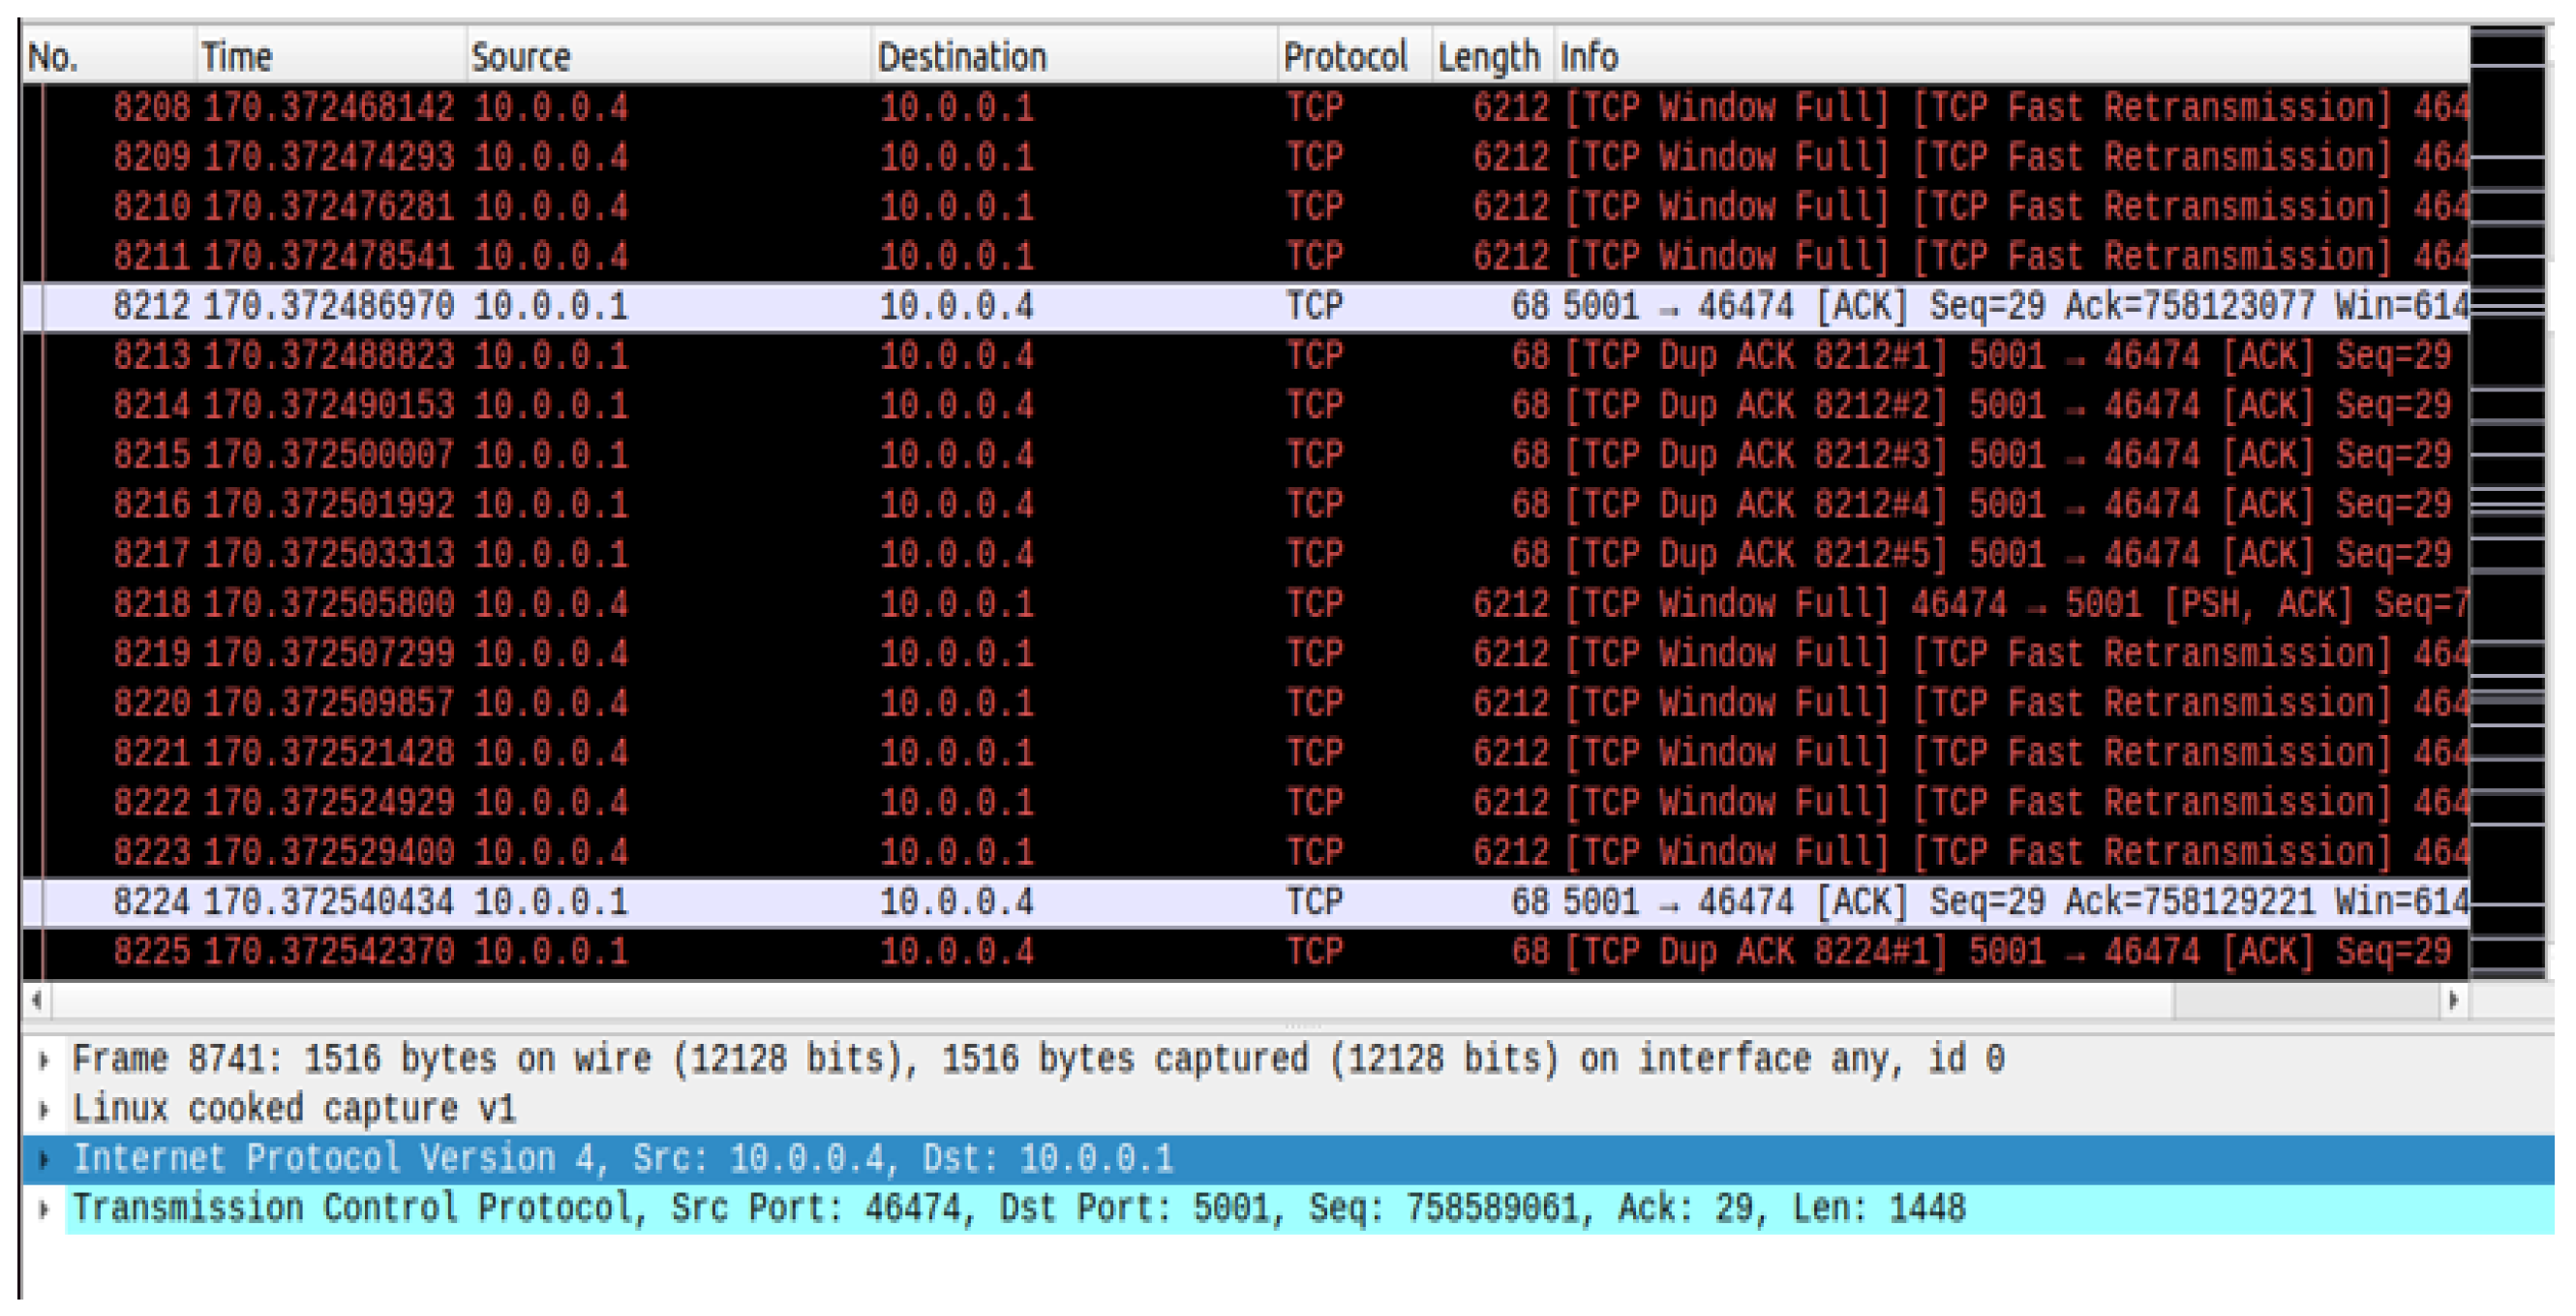
Task: Click the Info column header
Action: pyautogui.click(x=1590, y=57)
